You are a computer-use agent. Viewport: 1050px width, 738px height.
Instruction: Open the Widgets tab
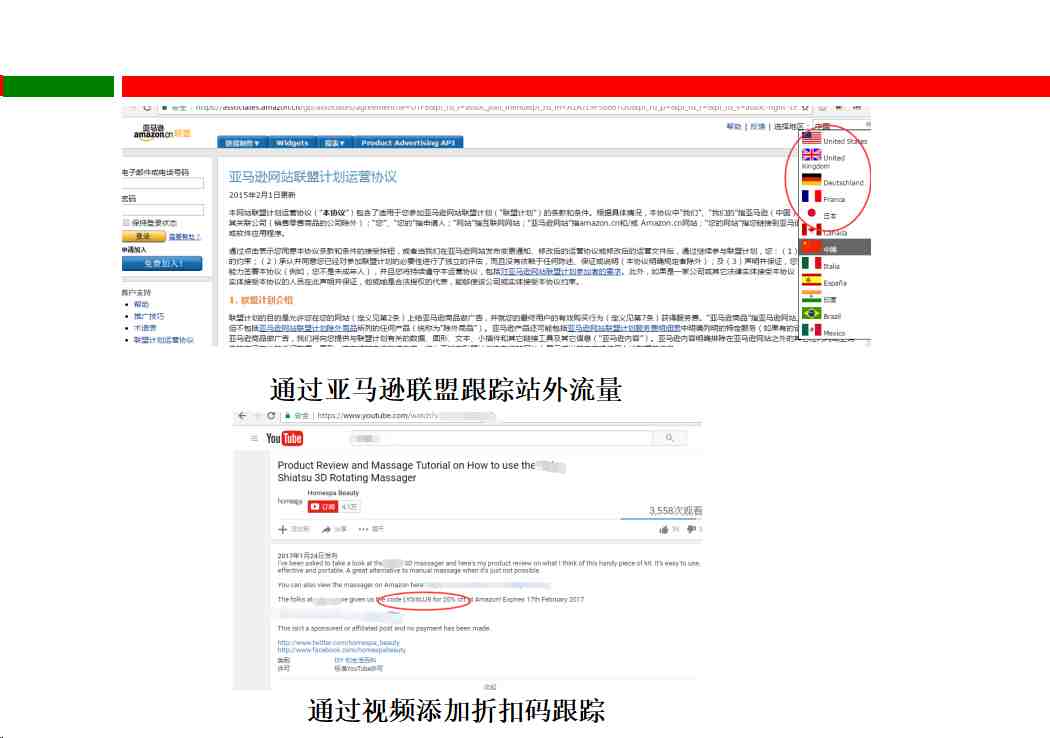[x=292, y=143]
